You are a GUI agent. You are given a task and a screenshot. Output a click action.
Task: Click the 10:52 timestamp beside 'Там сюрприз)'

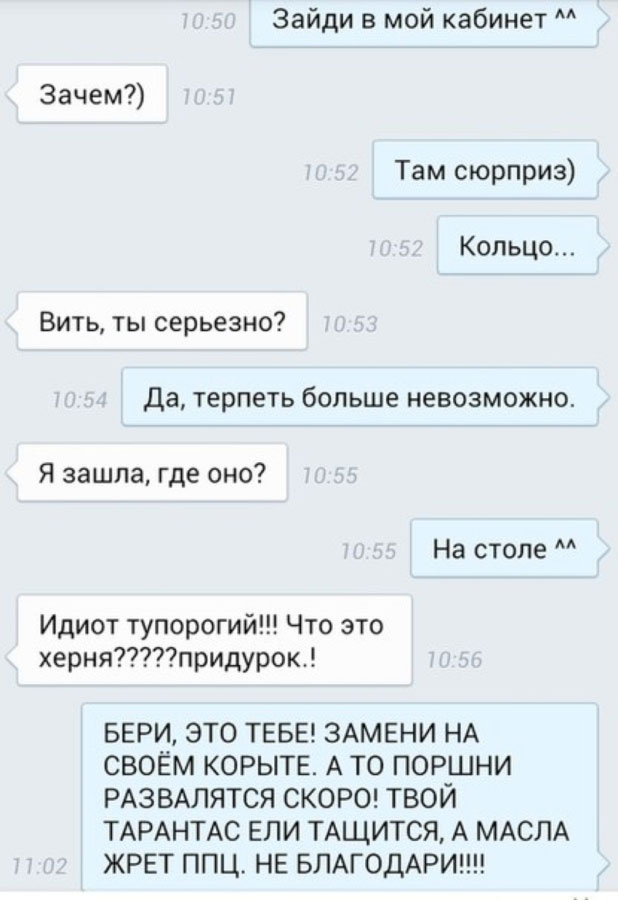tap(331, 173)
